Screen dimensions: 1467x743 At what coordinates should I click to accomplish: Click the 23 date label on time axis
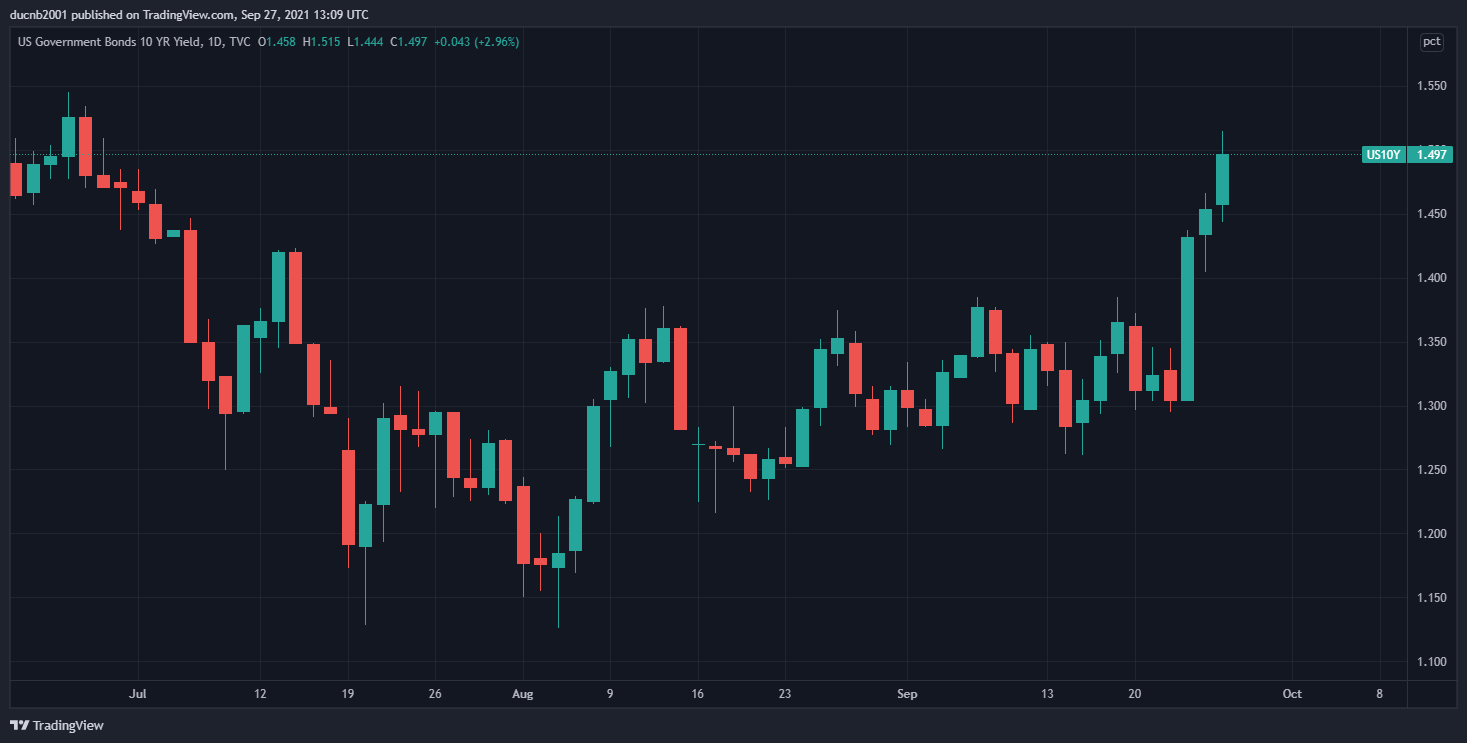click(x=785, y=693)
